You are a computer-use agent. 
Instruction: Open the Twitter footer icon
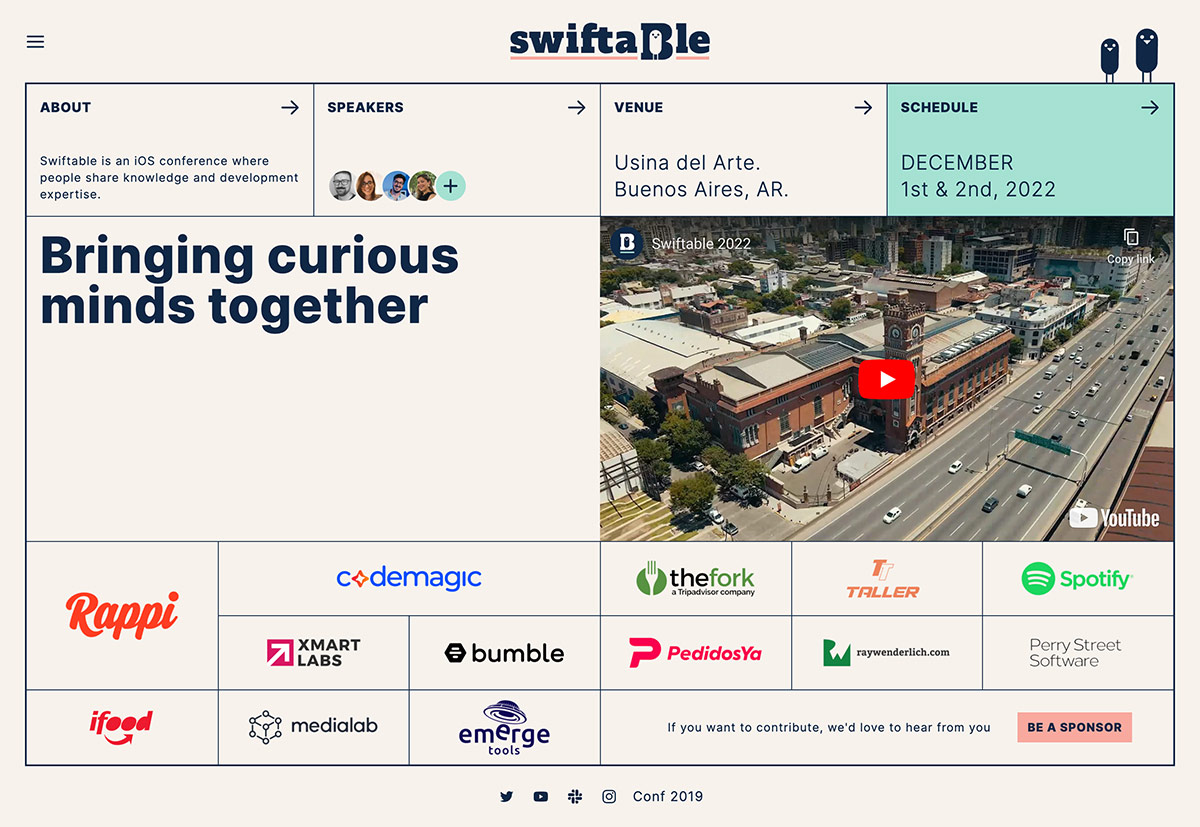[x=506, y=797]
